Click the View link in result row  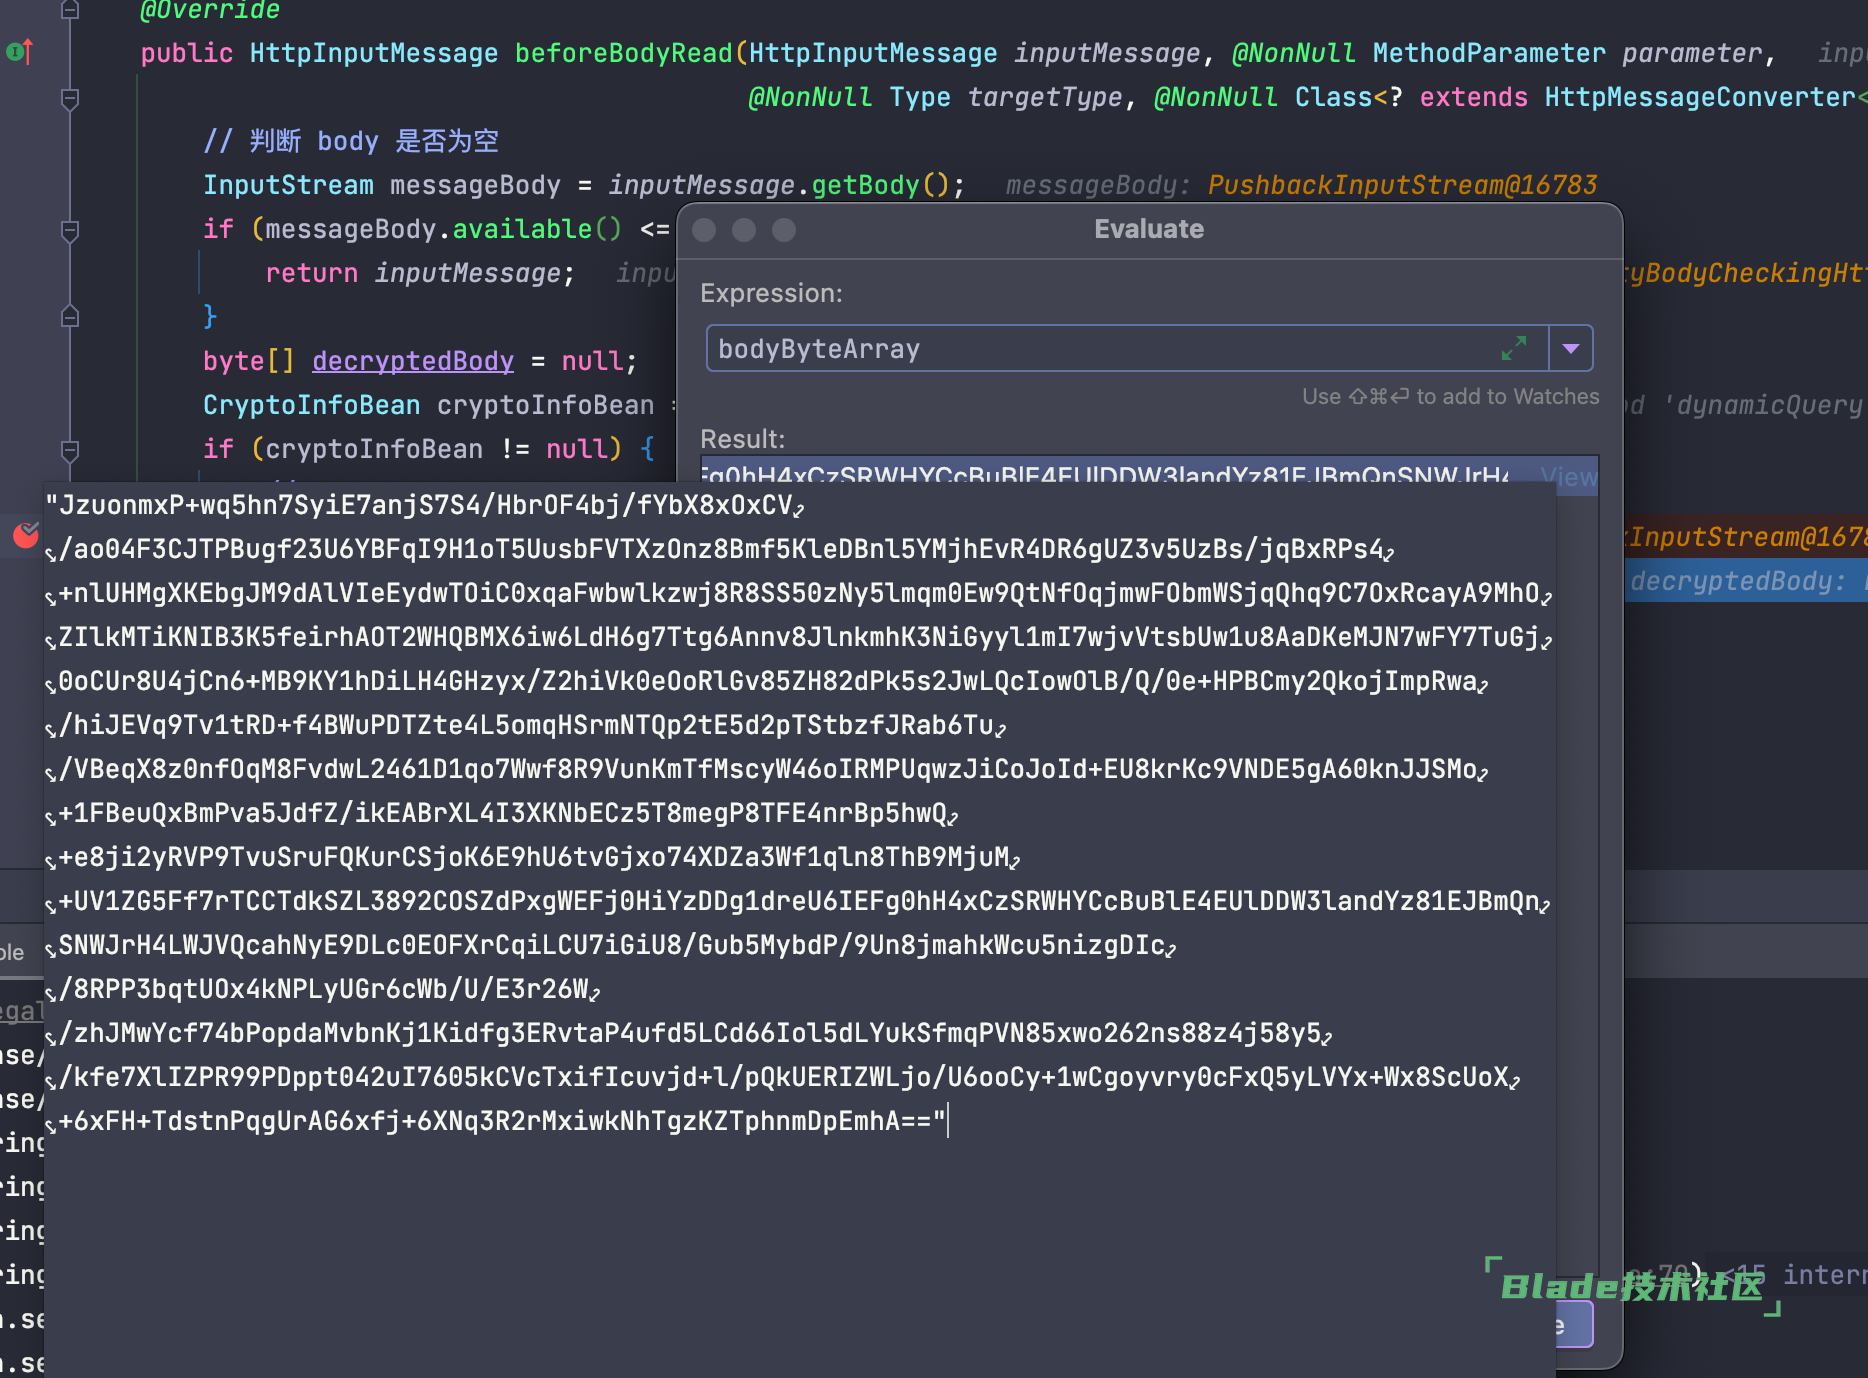pyautogui.click(x=1567, y=476)
